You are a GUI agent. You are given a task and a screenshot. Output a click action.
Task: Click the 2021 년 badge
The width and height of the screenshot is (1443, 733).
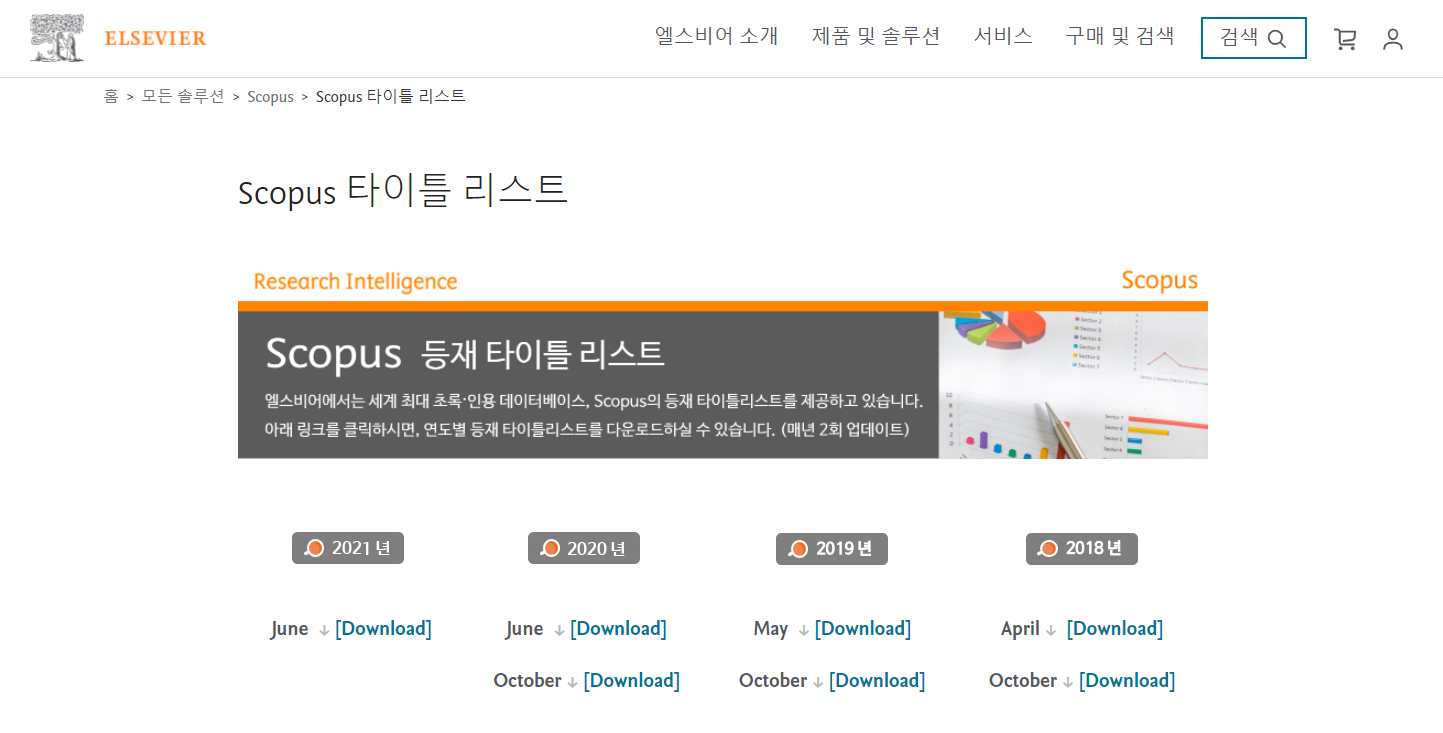point(348,548)
